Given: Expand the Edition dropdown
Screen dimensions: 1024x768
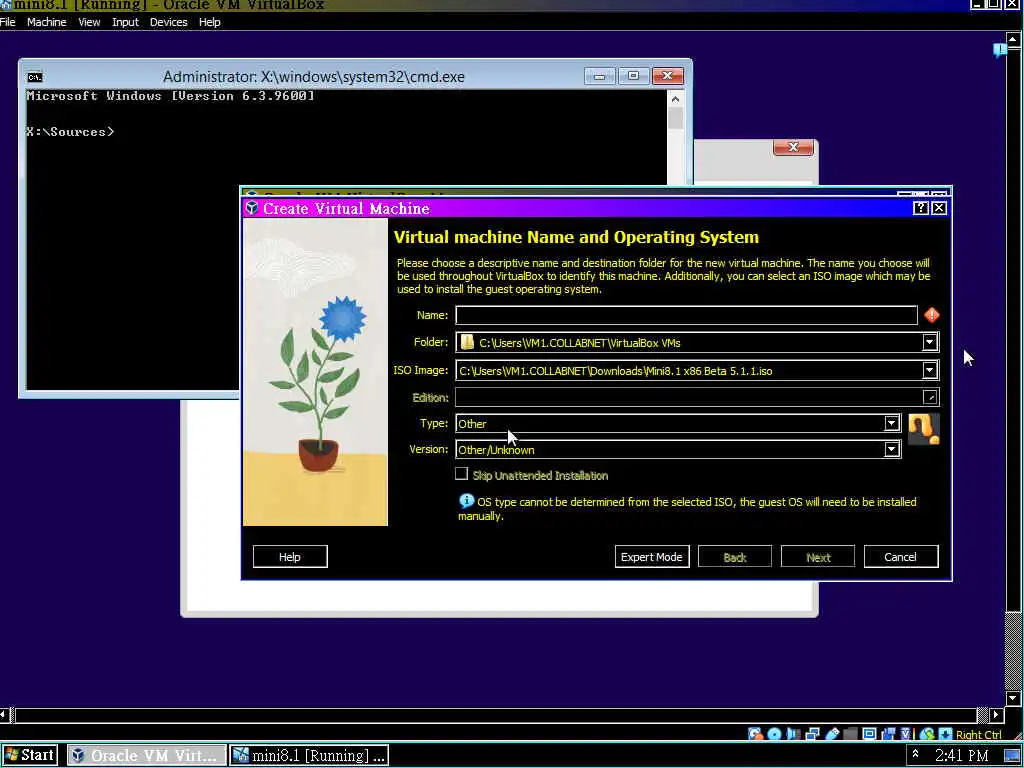Looking at the screenshot, I should coord(930,397).
